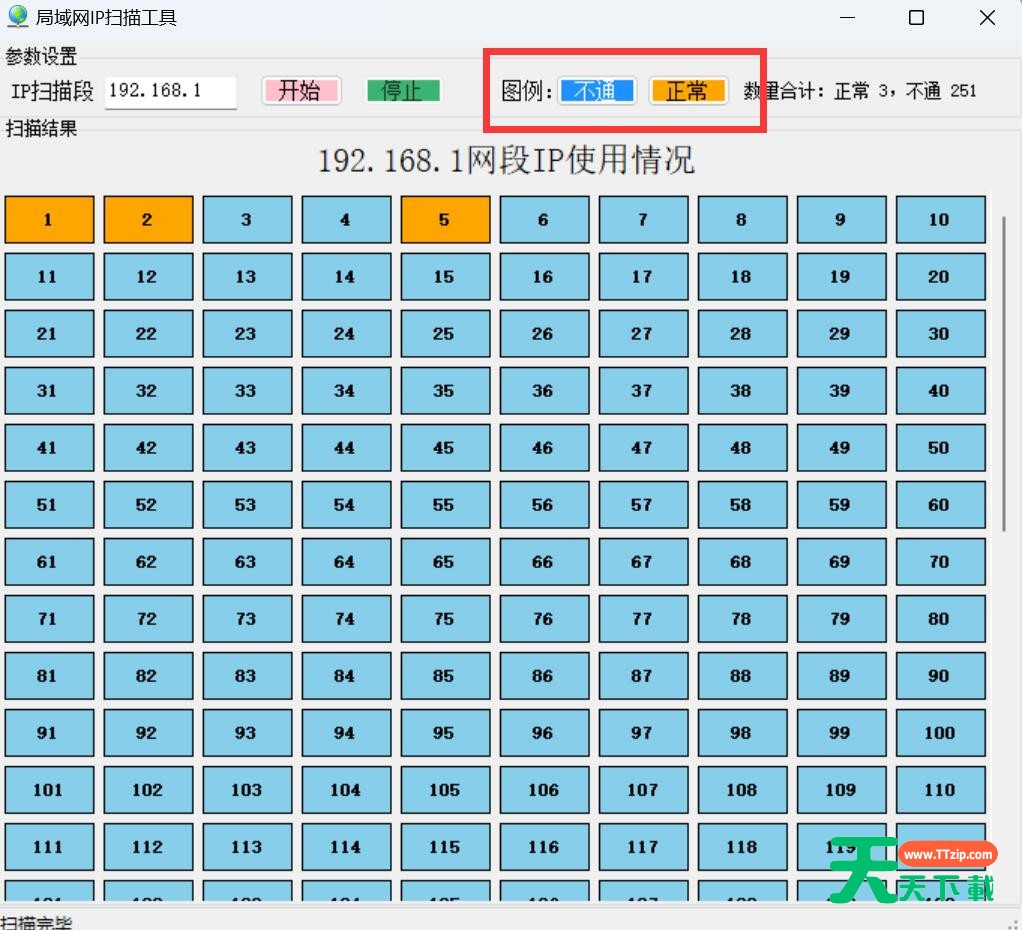Click the vertical scrollbar in results panel
This screenshot has height=930, width=1022.
click(x=1004, y=370)
